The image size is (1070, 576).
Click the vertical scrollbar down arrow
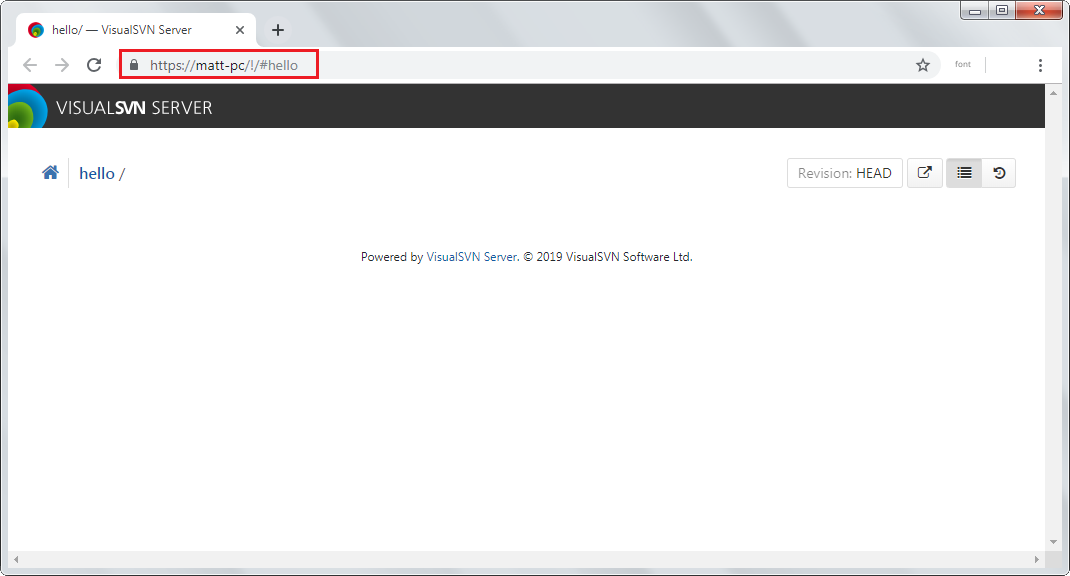click(1053, 541)
